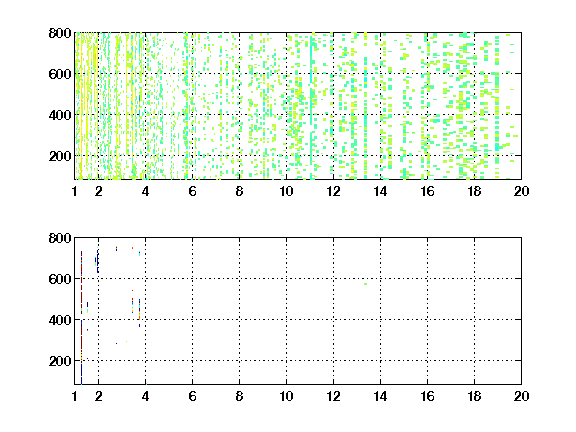Image resolution: width=576 pixels, height=432 pixels.
Task: Click the blue cluster left of x=2 in bottom plot
Action: [97, 261]
